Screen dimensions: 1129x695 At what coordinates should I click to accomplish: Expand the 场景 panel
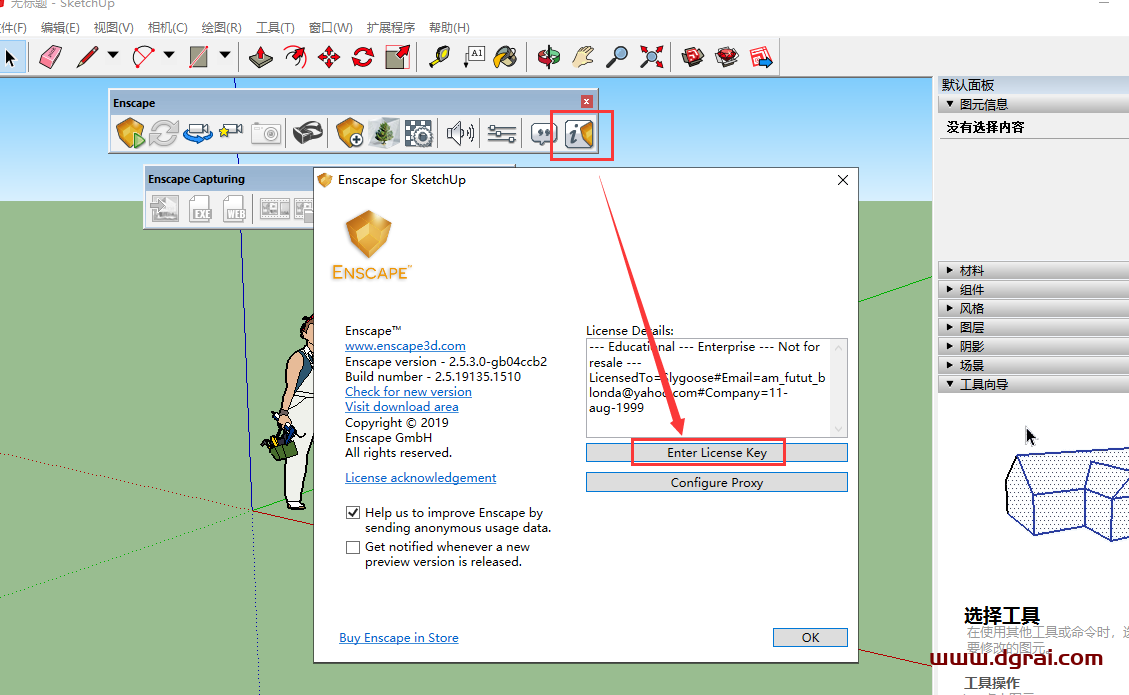[950, 365]
